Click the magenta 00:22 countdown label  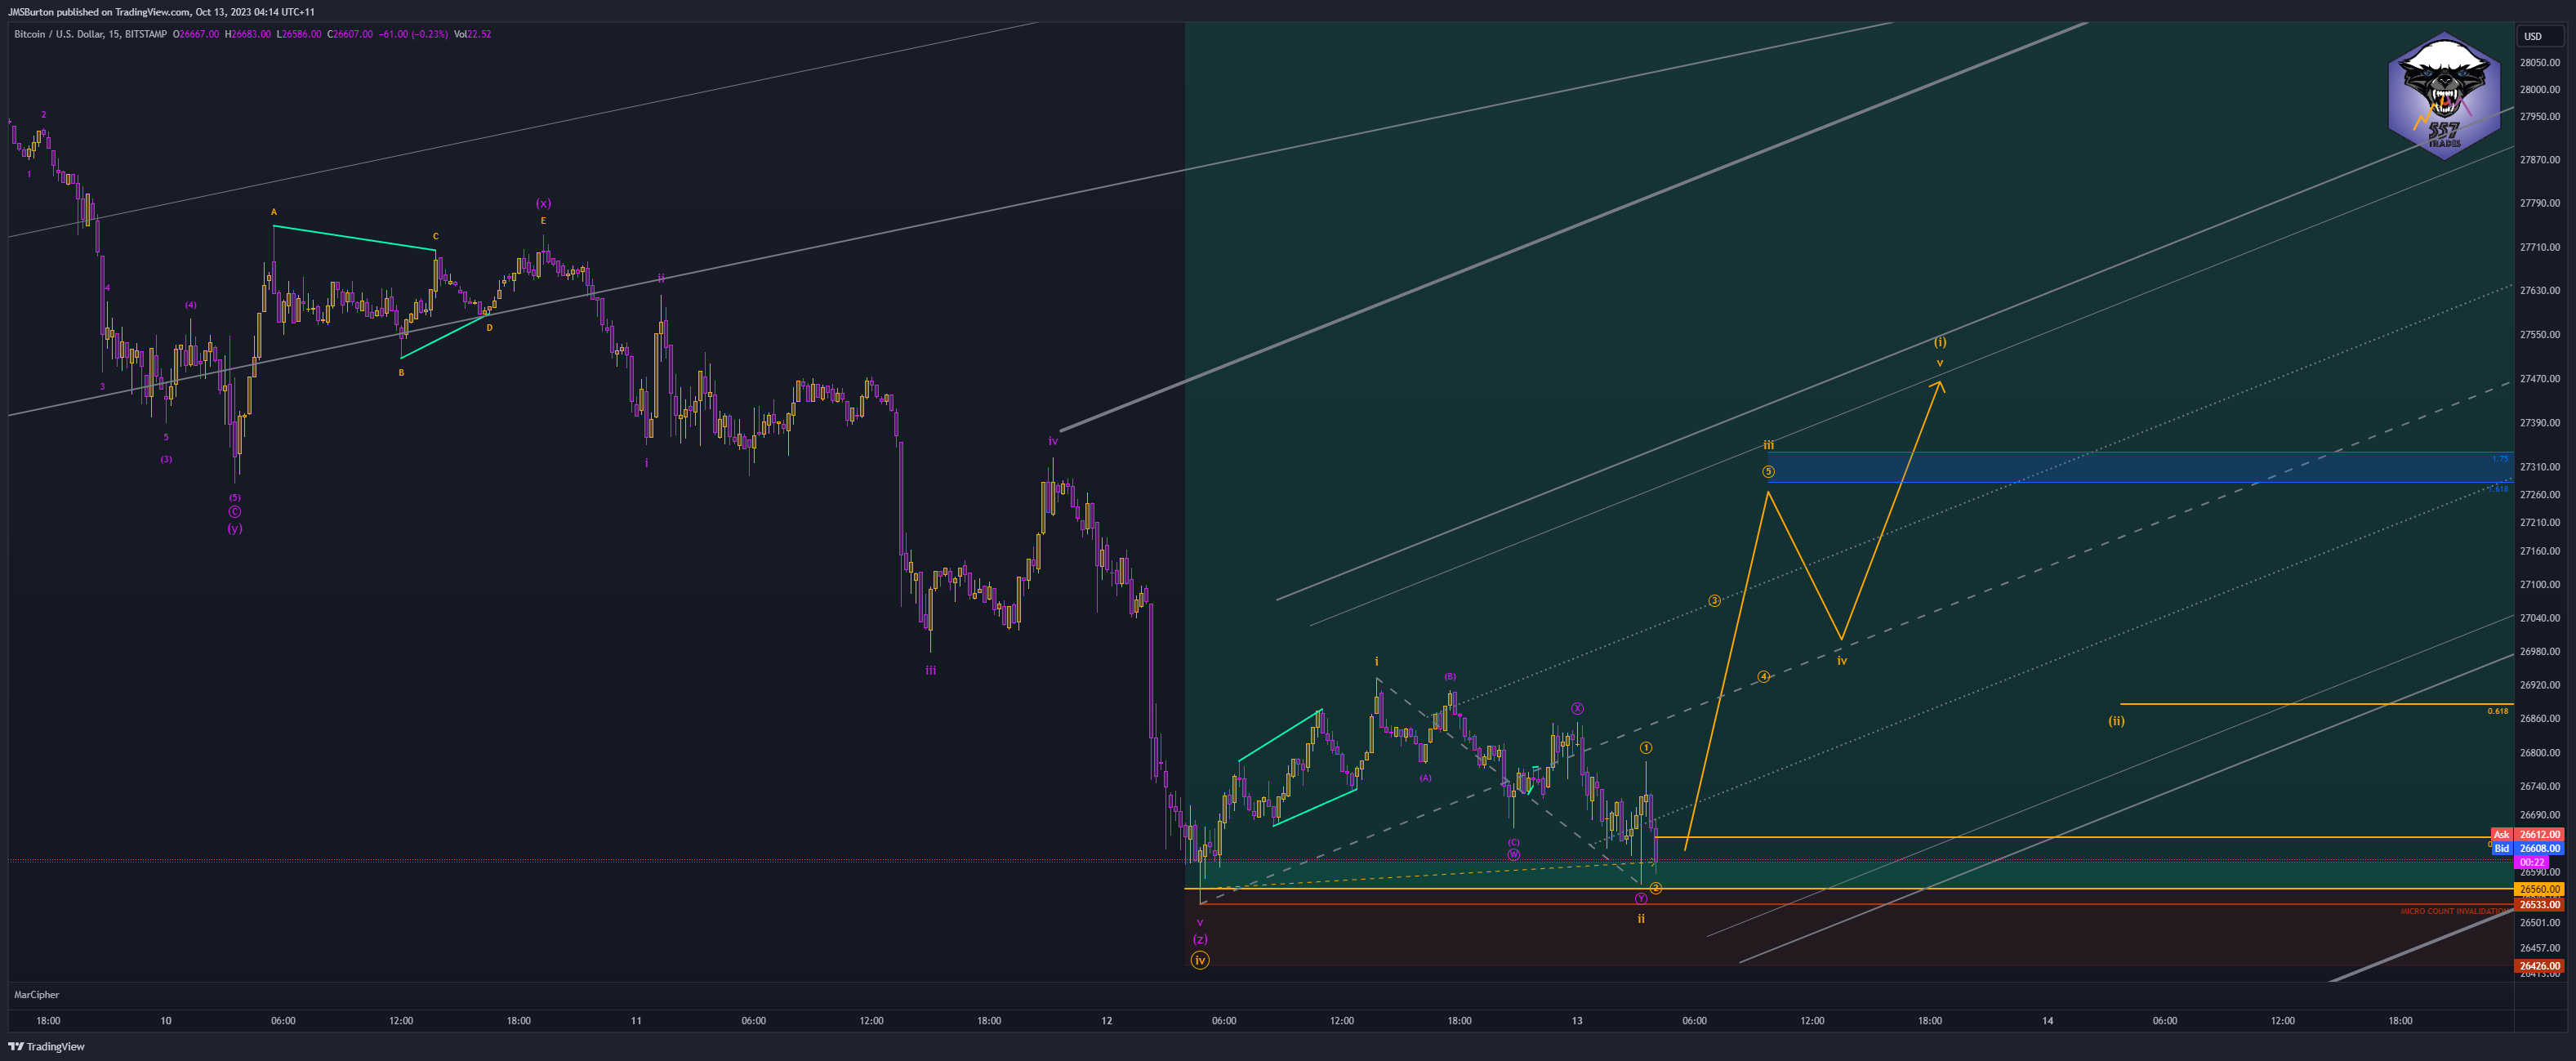[x=2532, y=862]
